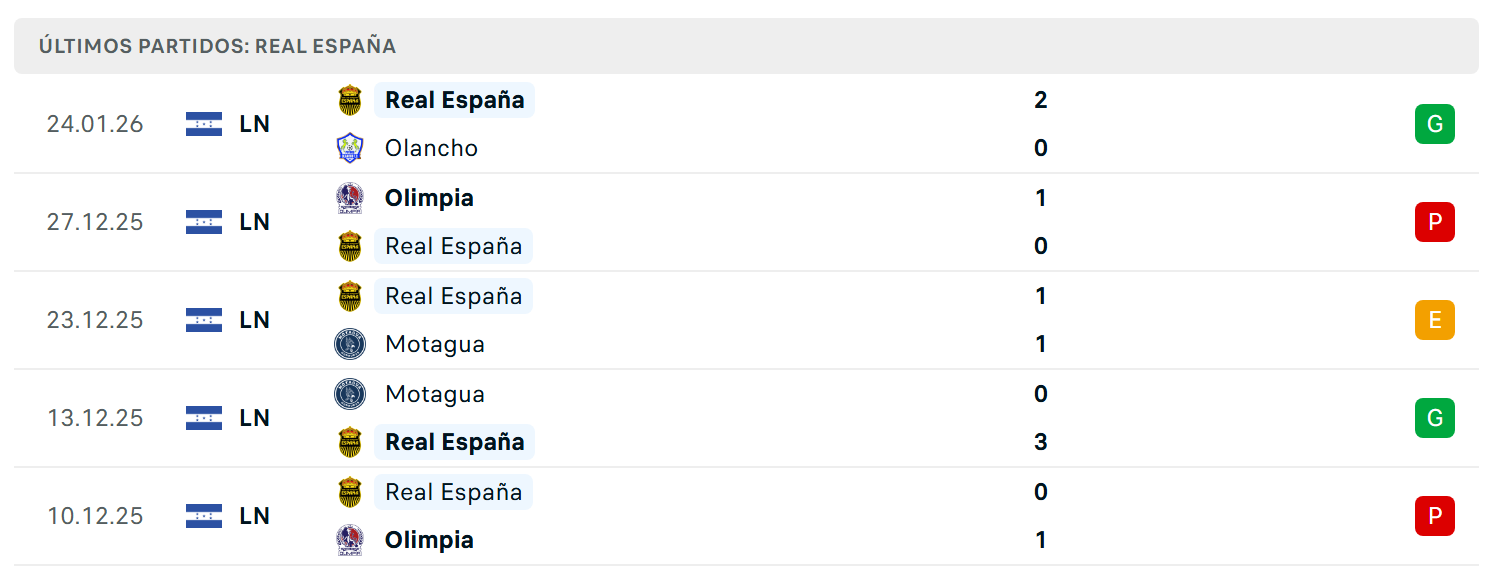The width and height of the screenshot is (1493, 585).
Task: Open bold Real España in 13.12.25 match
Action: tap(455, 442)
